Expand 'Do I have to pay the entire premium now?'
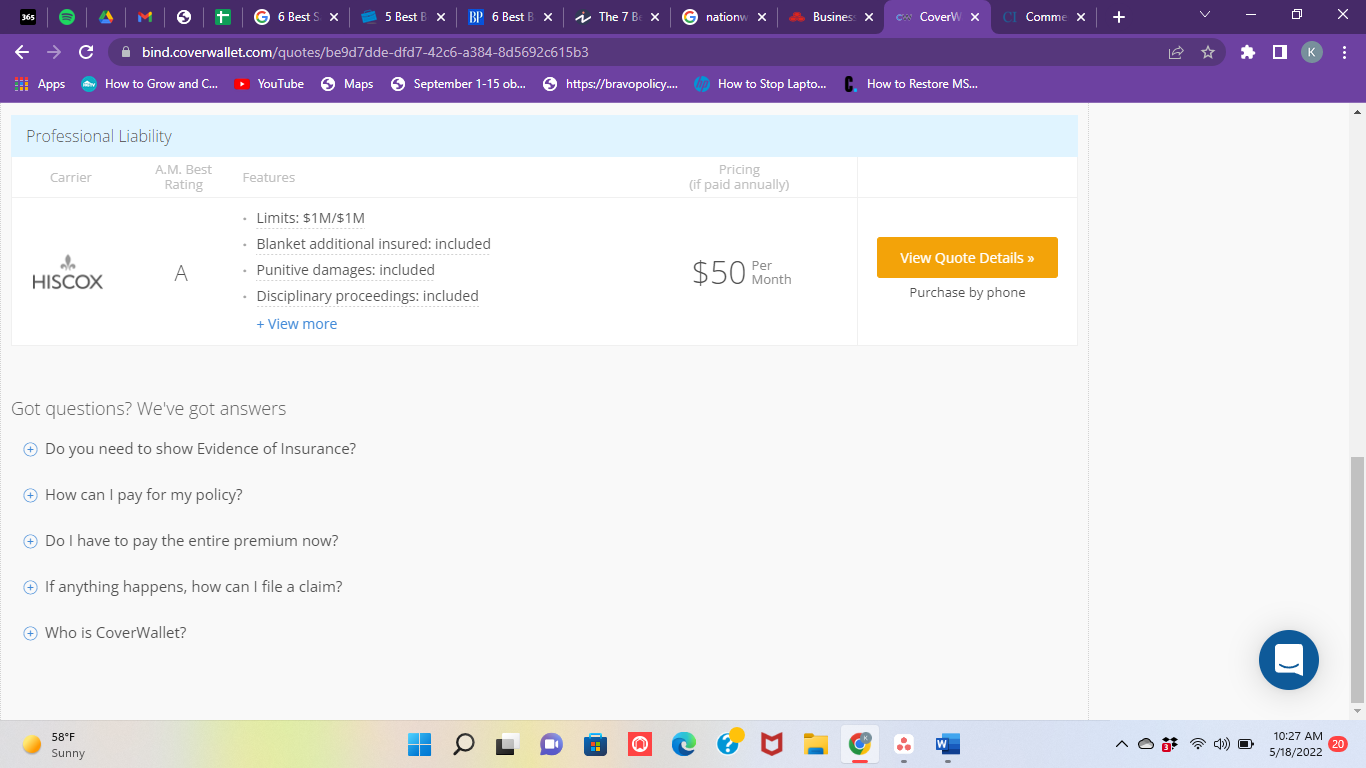The image size is (1366, 768). pos(180,541)
